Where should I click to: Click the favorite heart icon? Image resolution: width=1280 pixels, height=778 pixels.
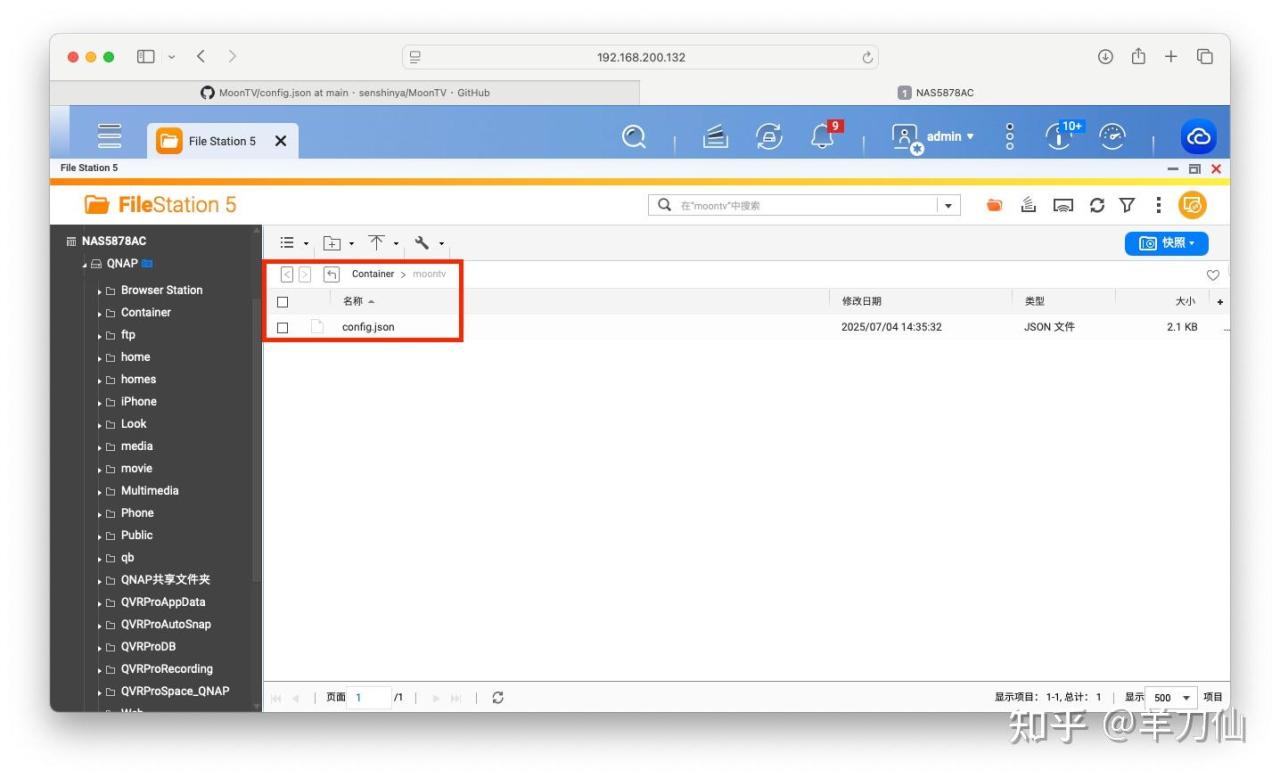point(1213,275)
